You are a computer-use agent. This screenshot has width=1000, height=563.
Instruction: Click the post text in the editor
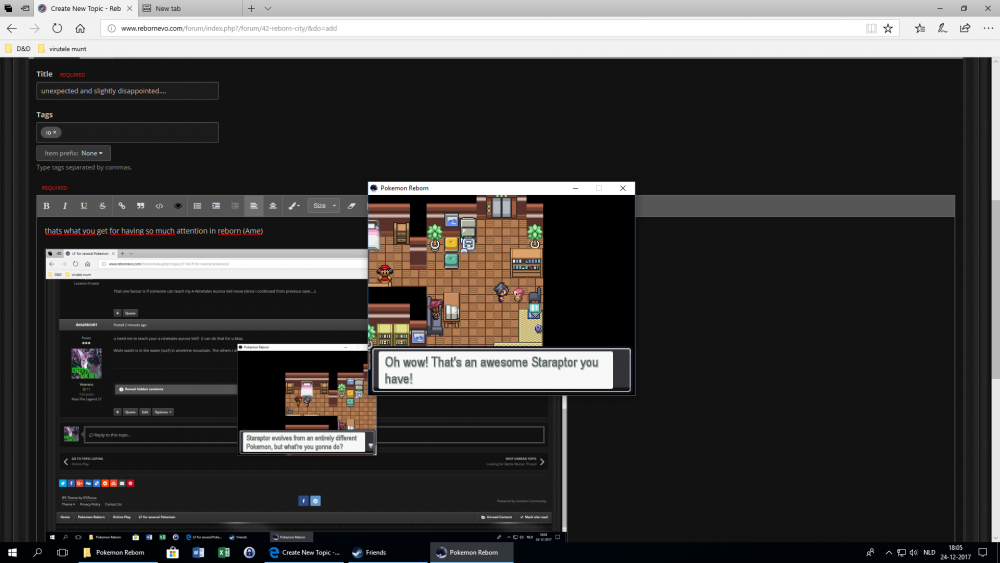click(154, 231)
